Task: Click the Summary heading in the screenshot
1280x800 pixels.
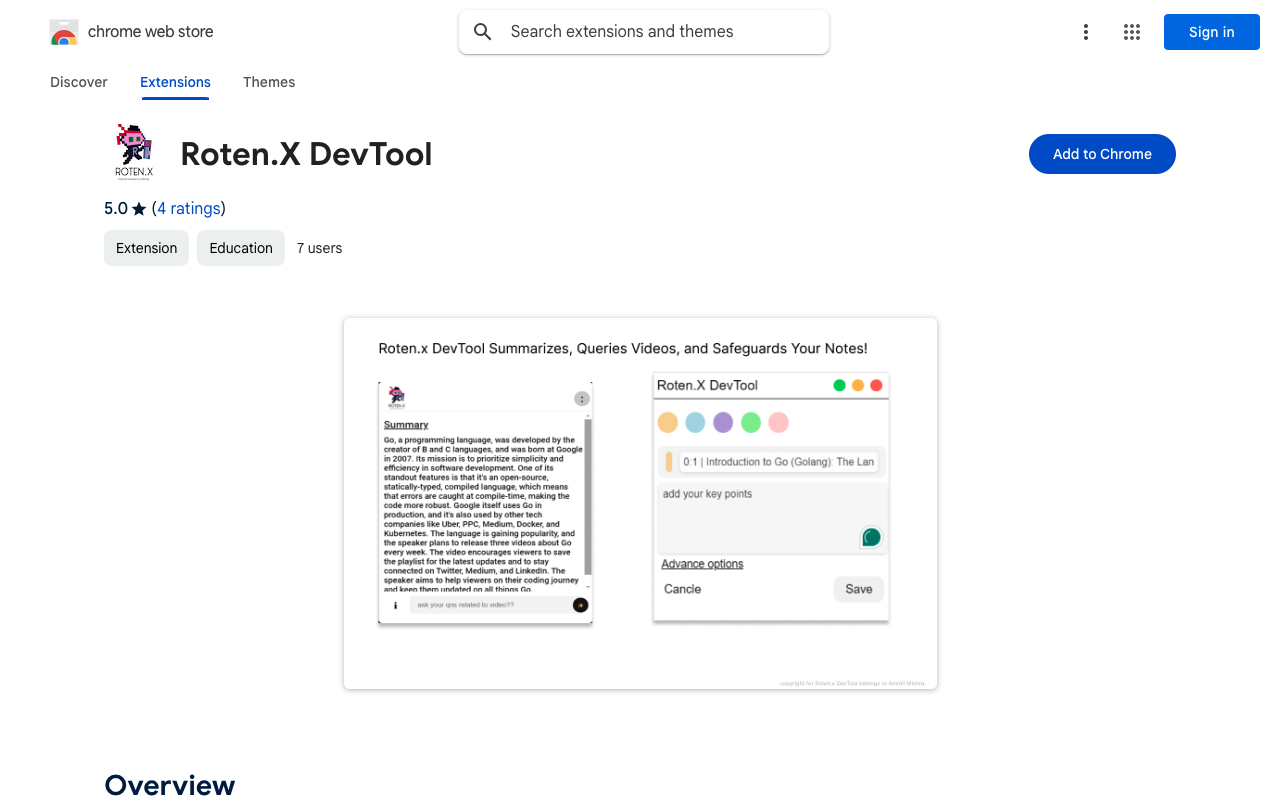Action: [406, 425]
